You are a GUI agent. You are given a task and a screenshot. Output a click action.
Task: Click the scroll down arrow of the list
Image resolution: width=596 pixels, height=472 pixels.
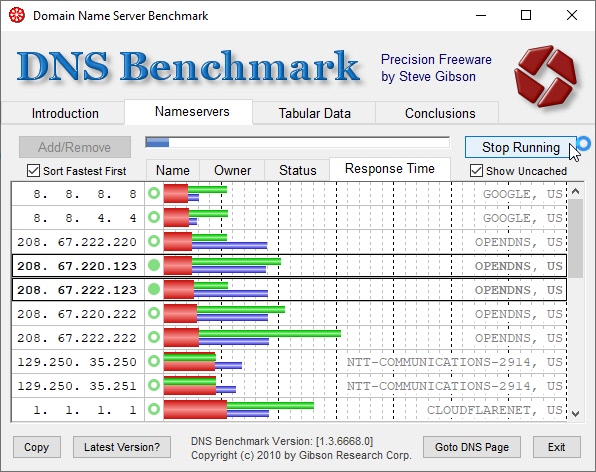[x=575, y=413]
